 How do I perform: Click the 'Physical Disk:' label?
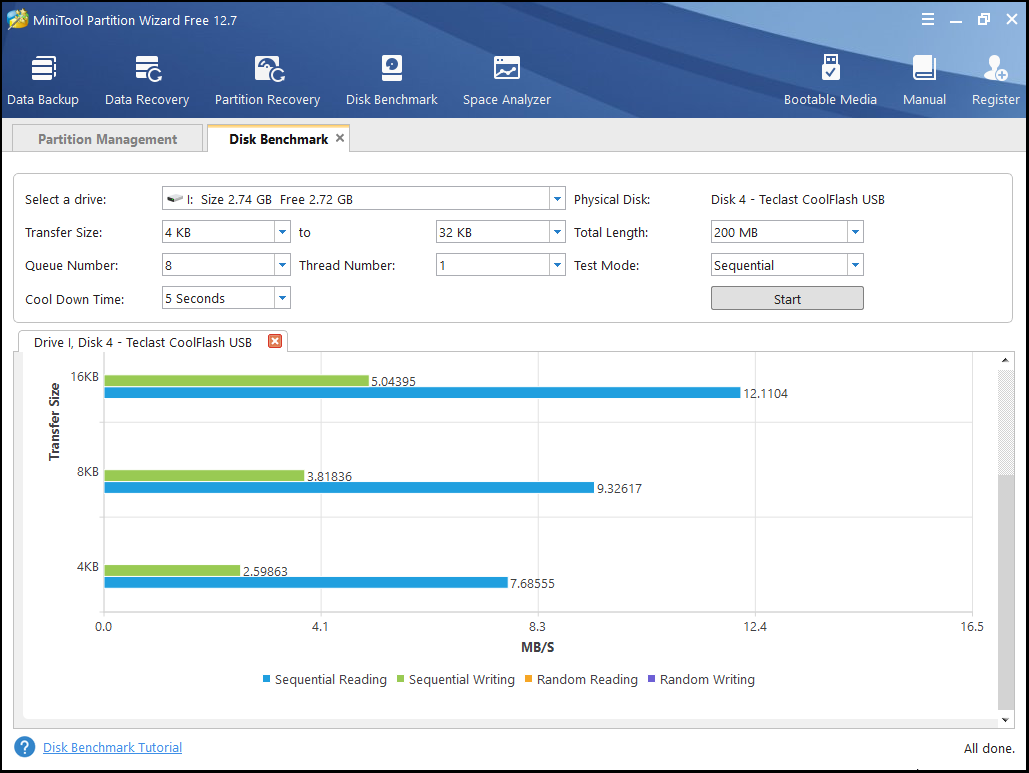[x=612, y=199]
